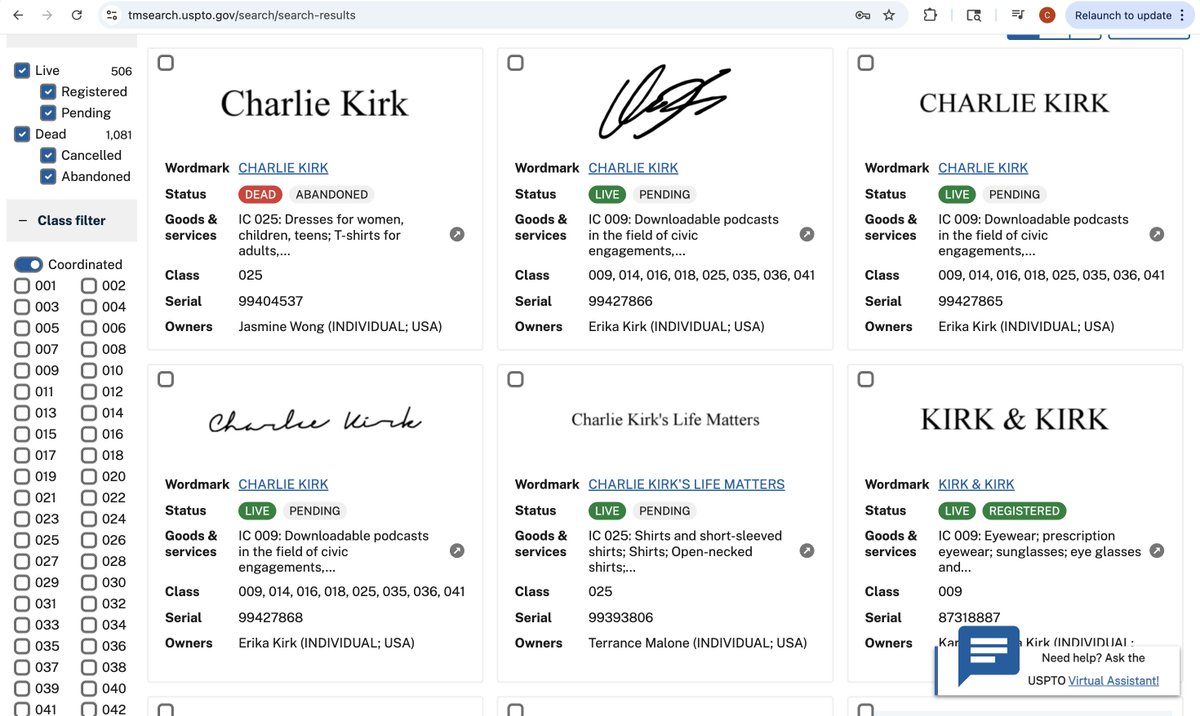
Task: Uncheck the Registered filter
Action: pos(48,91)
